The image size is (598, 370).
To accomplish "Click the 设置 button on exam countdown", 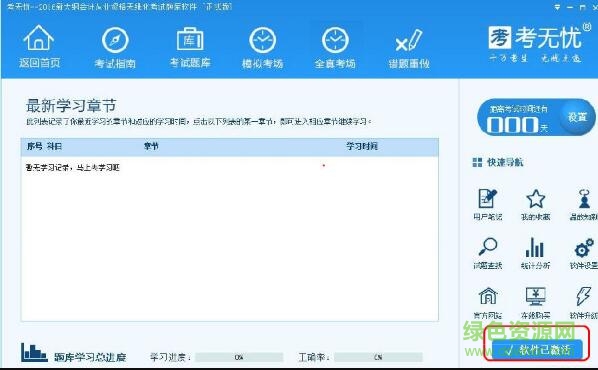I will (577, 117).
